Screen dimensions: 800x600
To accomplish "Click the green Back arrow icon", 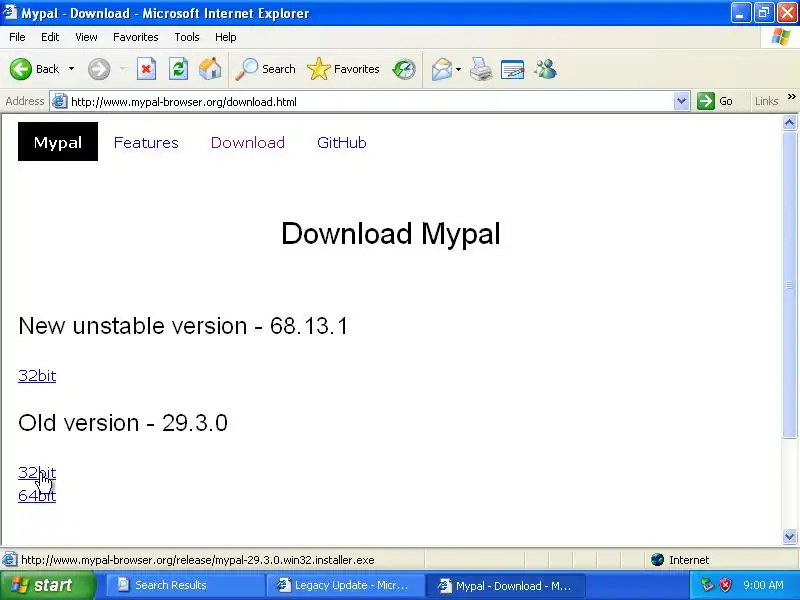I will [21, 69].
